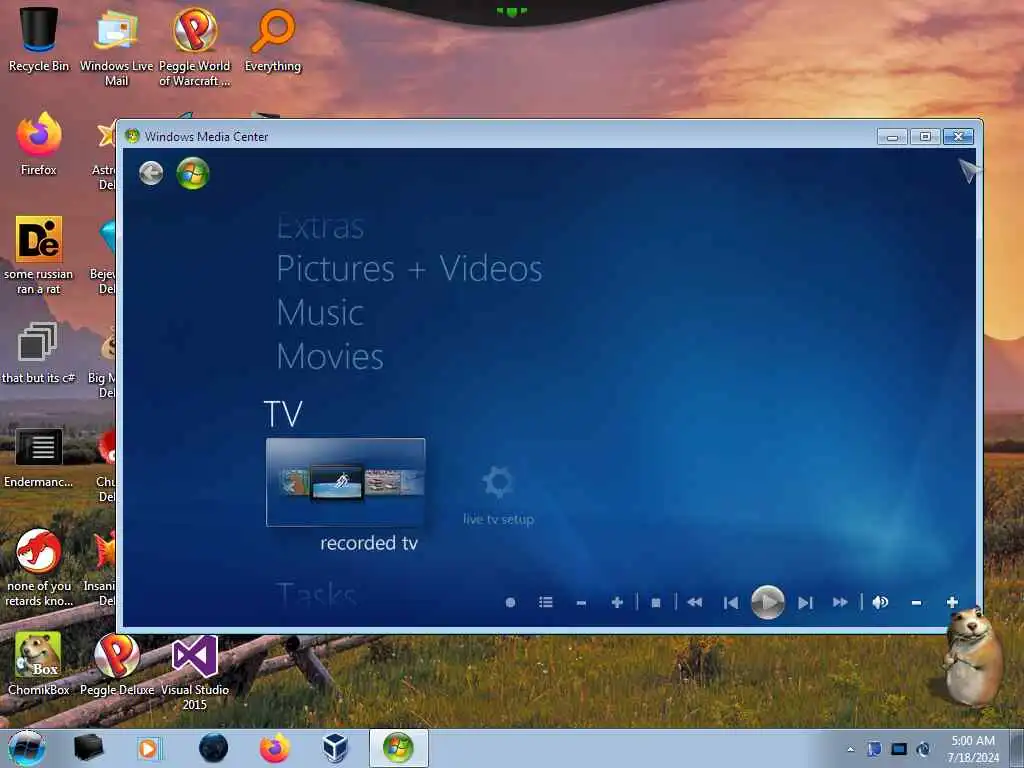
Task: Click the fast forward button
Action: tap(840, 602)
